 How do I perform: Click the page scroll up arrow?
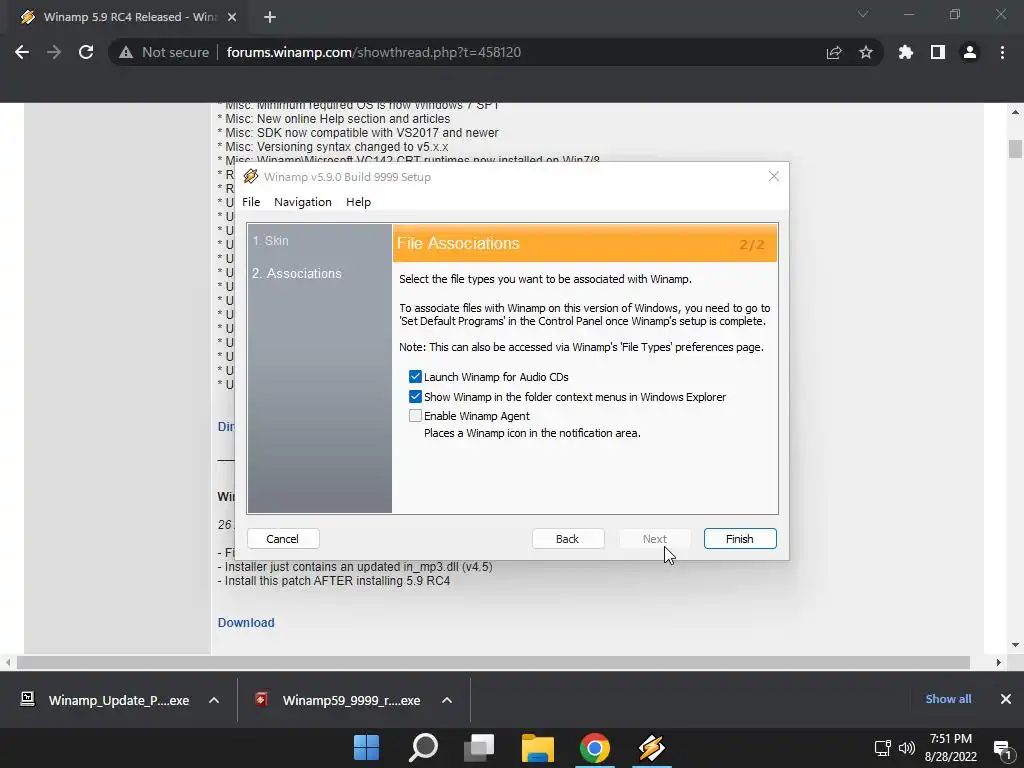(x=1015, y=112)
